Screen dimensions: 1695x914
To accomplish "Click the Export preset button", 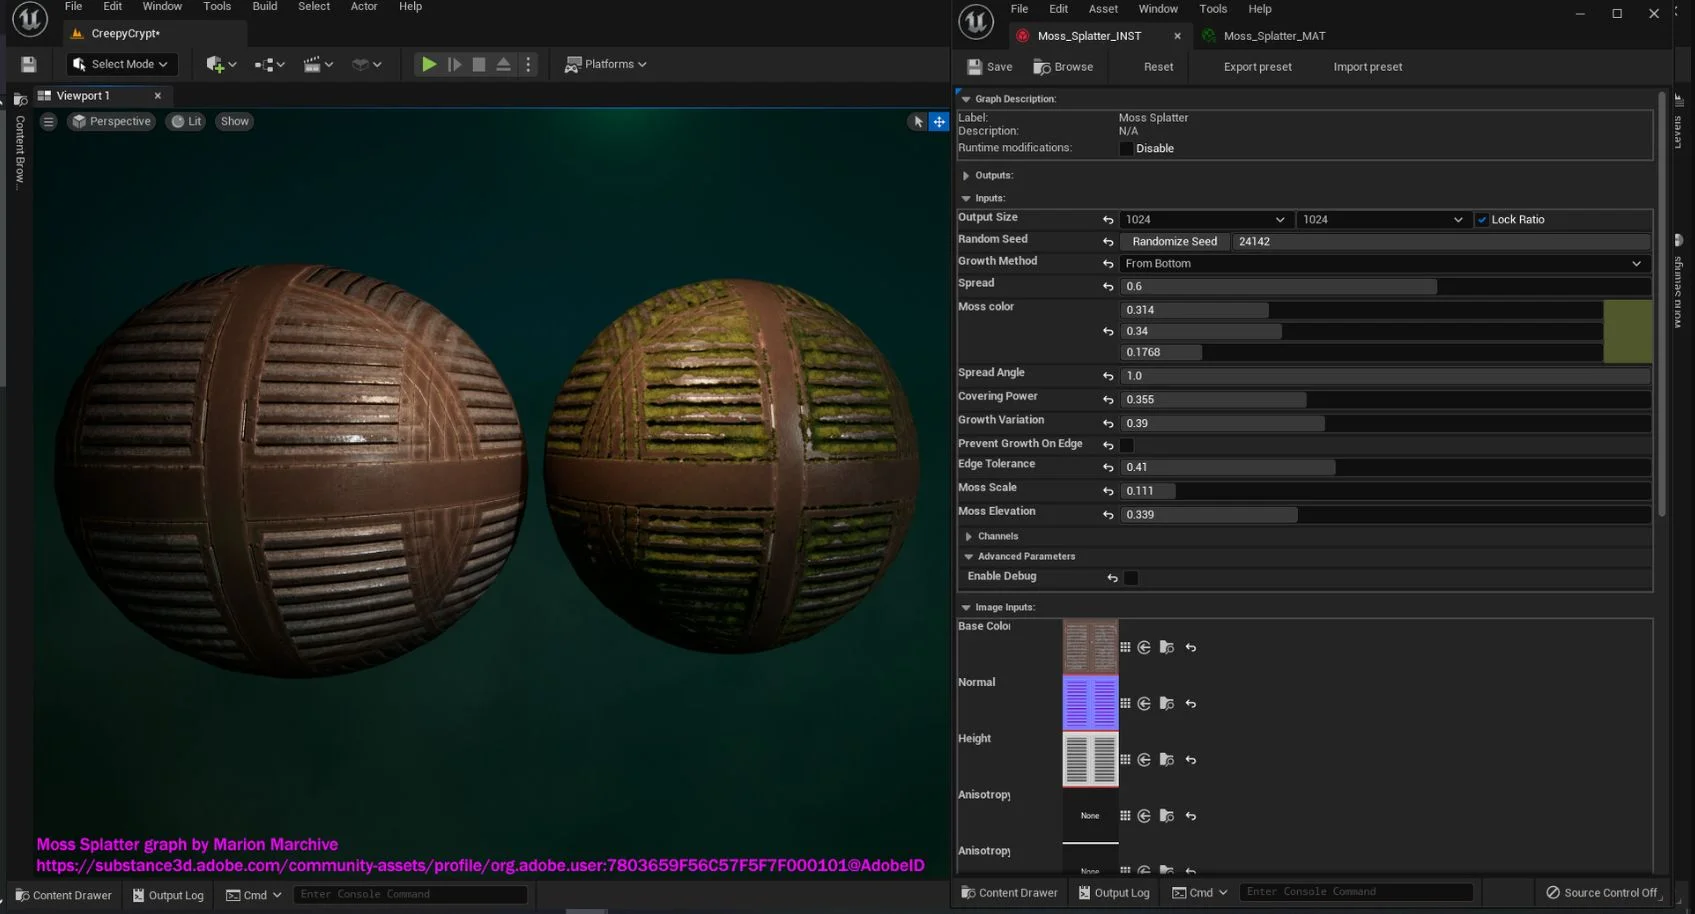I will pos(1257,67).
